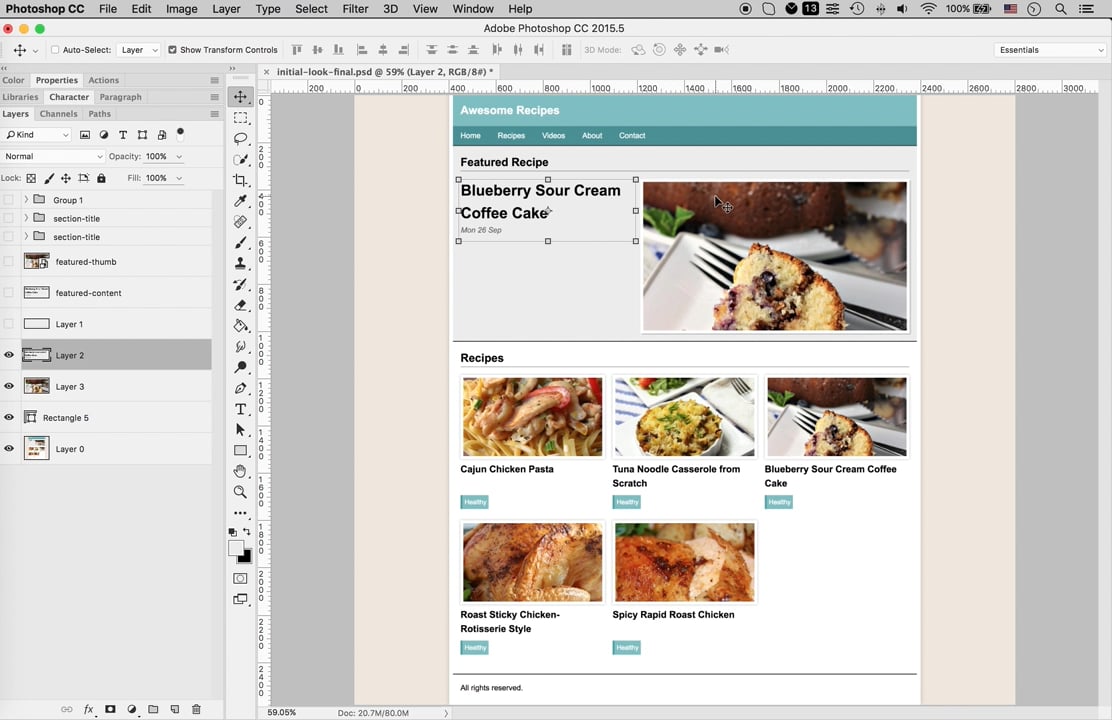Open Fill value dropdown arrow
The height and width of the screenshot is (720, 1112).
pyautogui.click(x=179, y=178)
